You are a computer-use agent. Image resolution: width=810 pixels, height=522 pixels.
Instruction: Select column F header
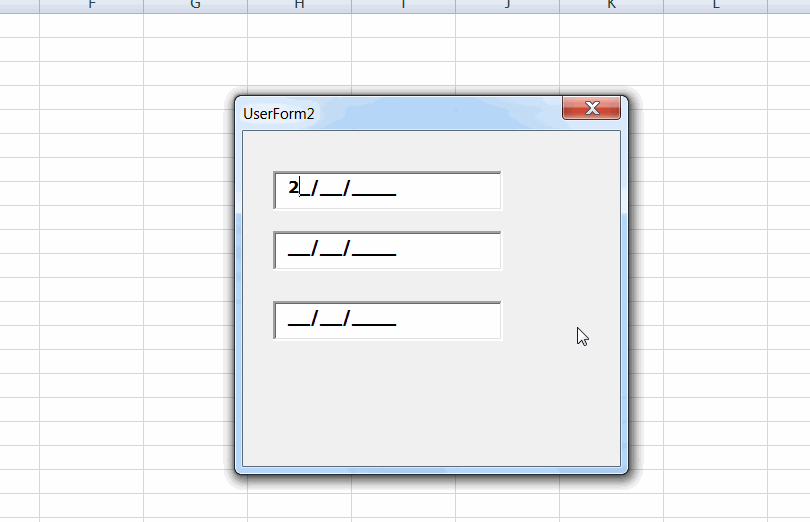point(91,5)
